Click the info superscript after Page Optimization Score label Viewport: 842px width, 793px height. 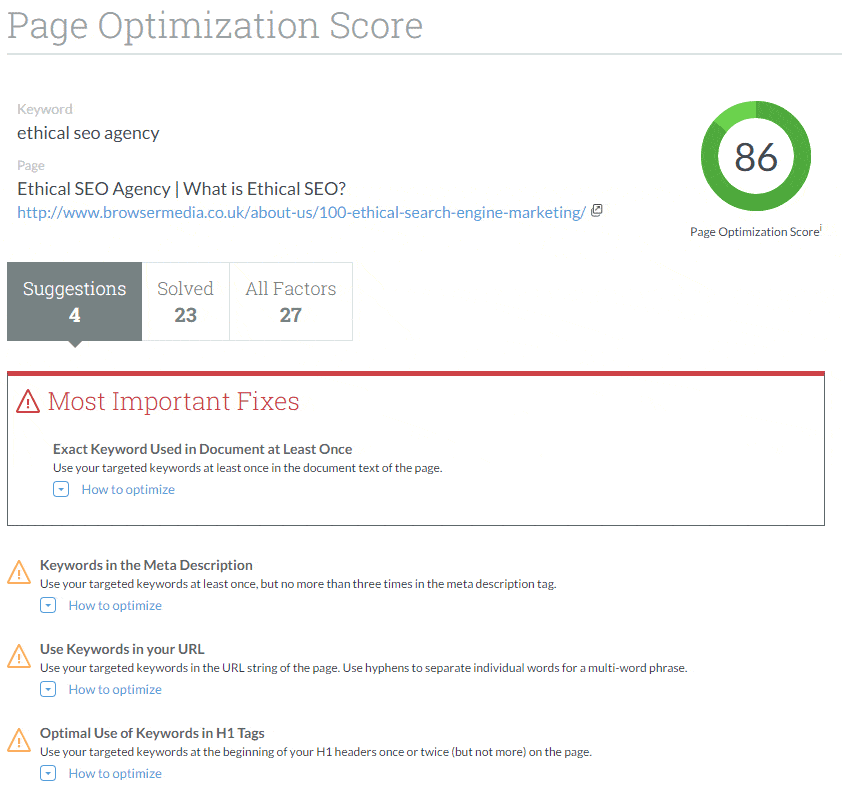click(821, 228)
